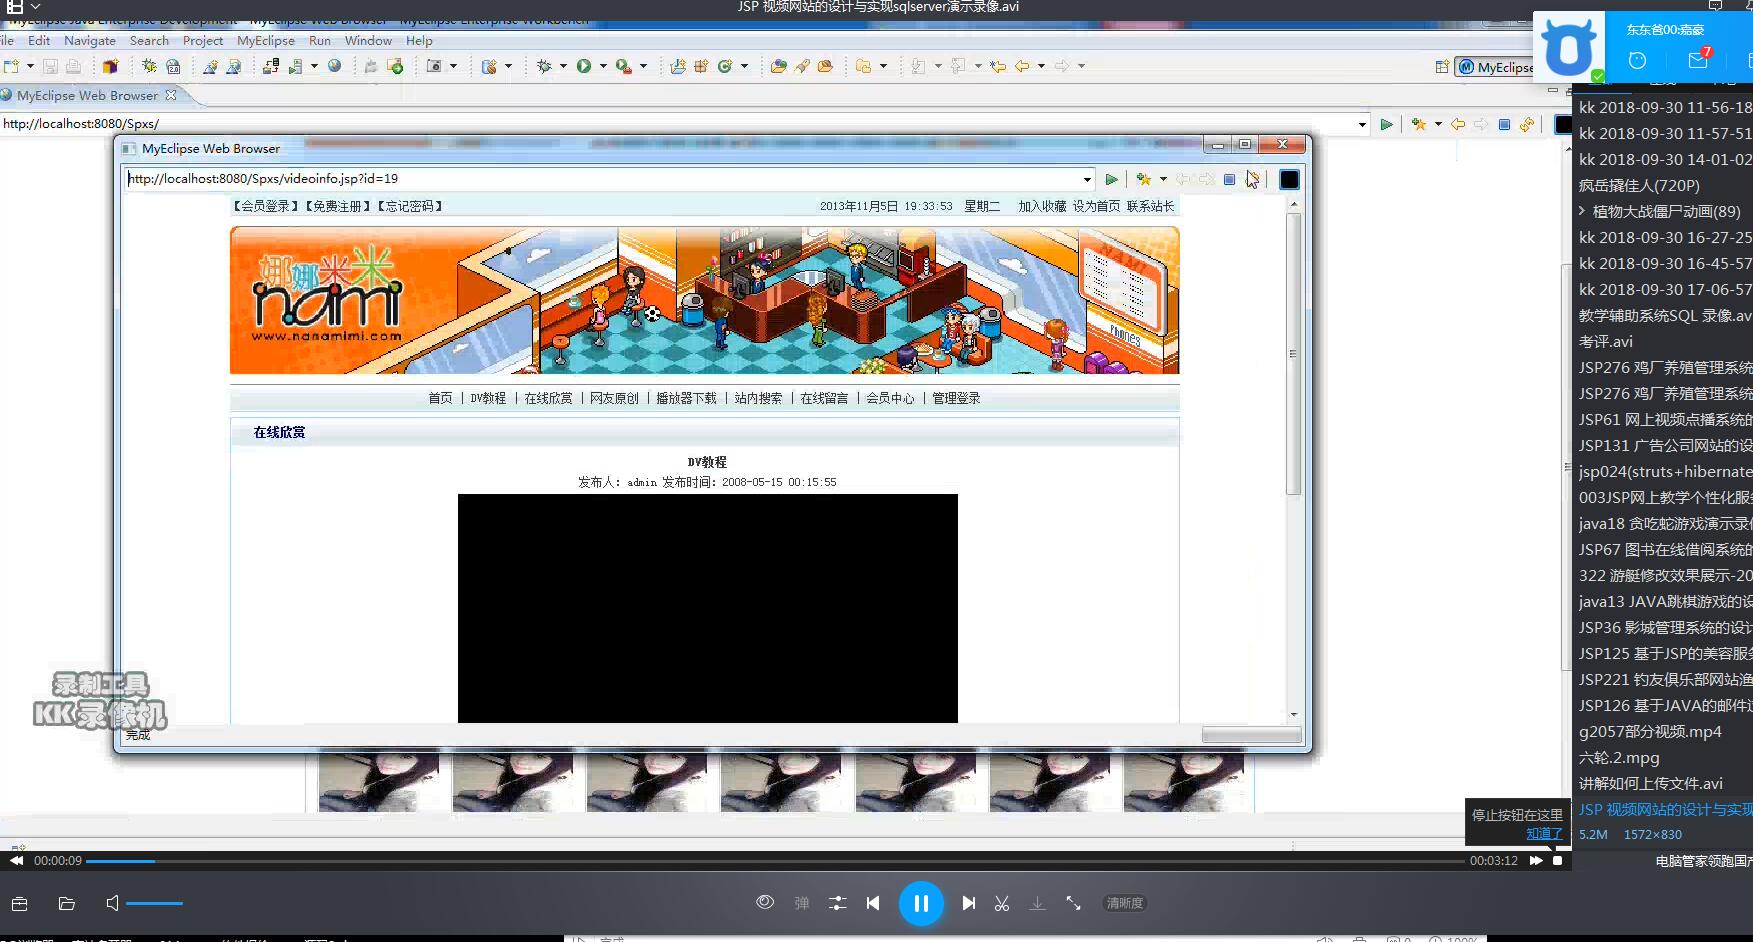Click the fast-forward arrows after 00:03:12
This screenshot has width=1753, height=942.
(x=1536, y=860)
